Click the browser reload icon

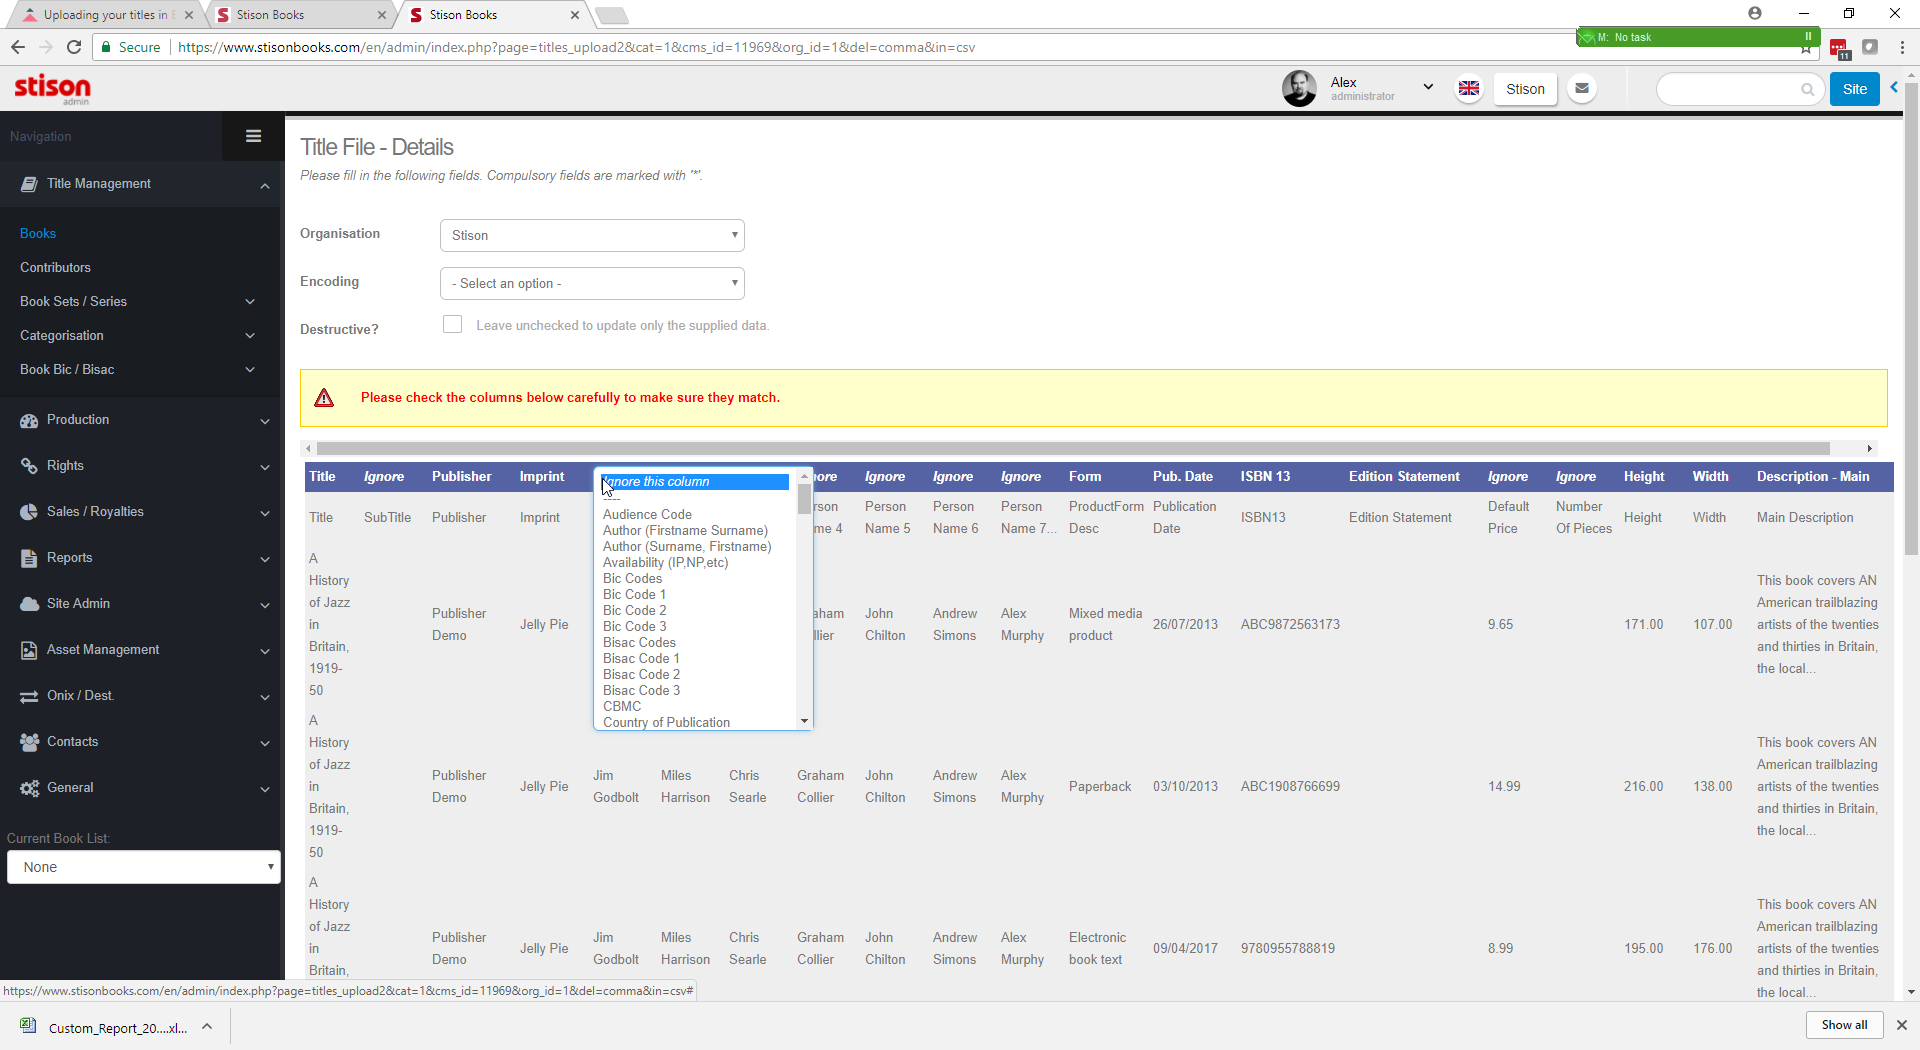(x=74, y=47)
